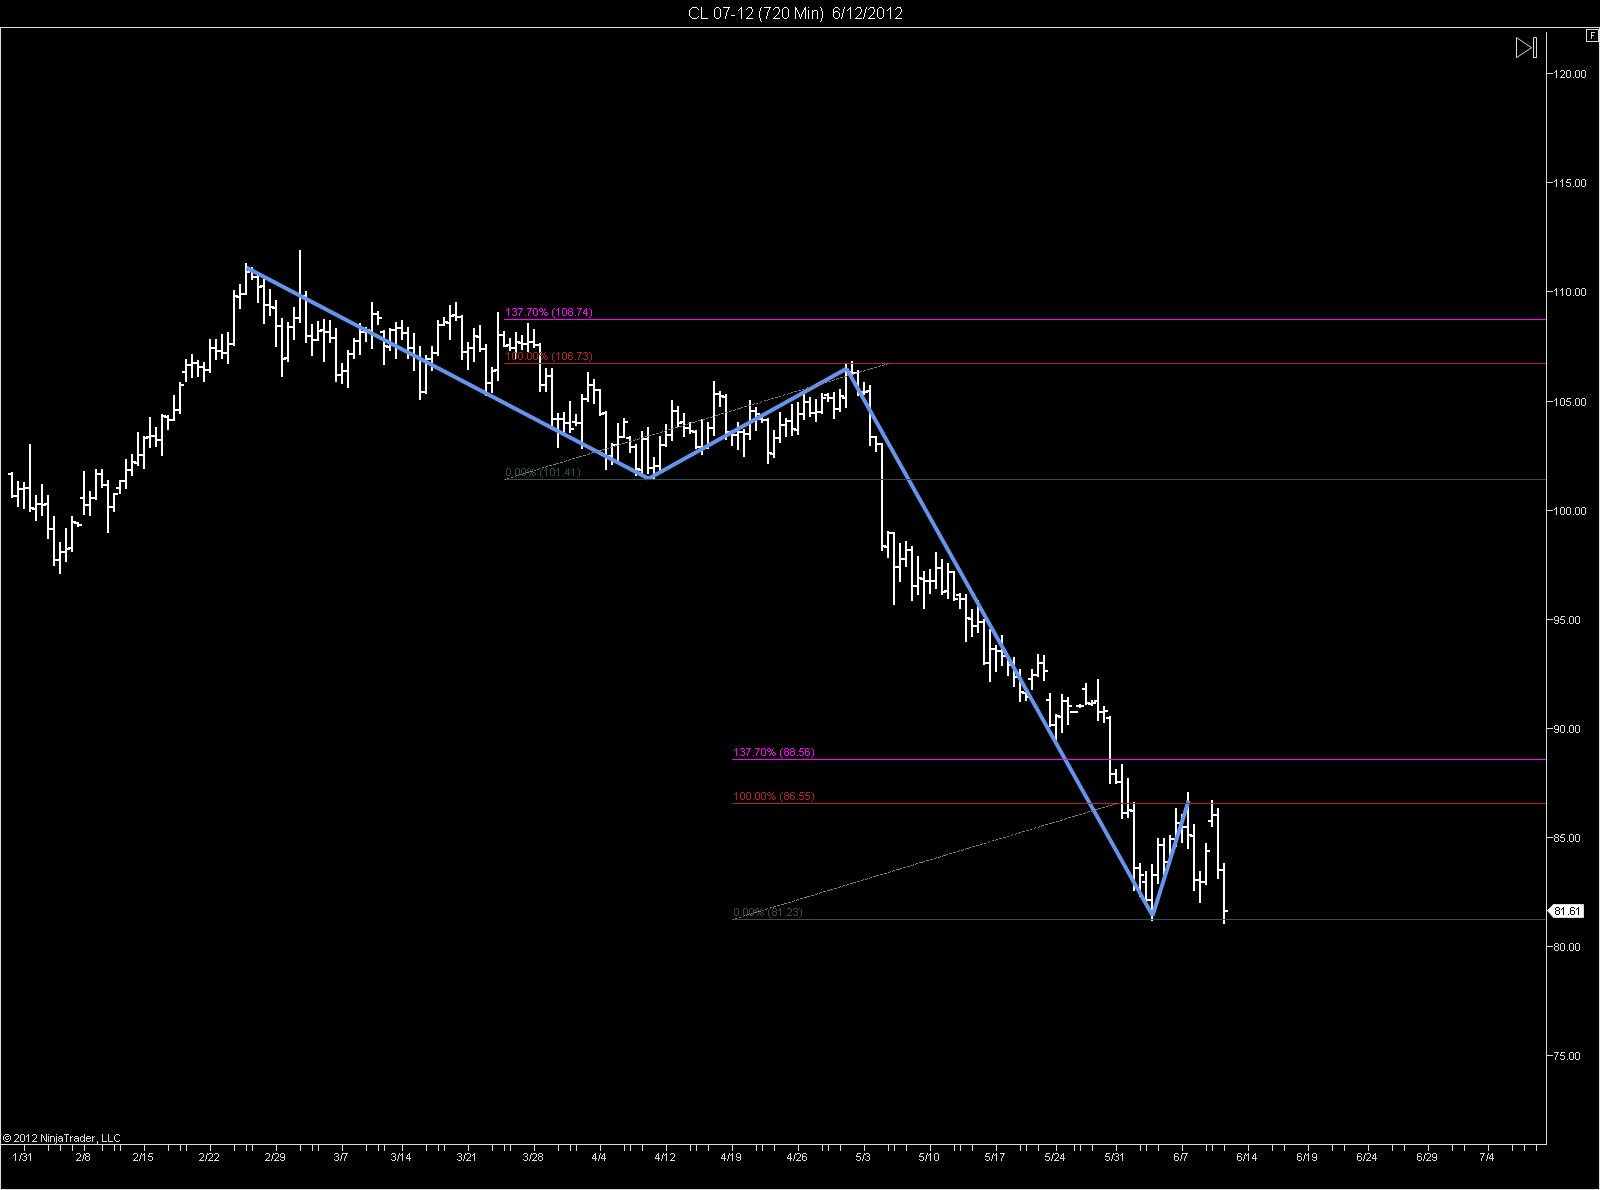Click the scroll-to-last-bar arrow icon
The image size is (1600, 1190).
point(1526,48)
